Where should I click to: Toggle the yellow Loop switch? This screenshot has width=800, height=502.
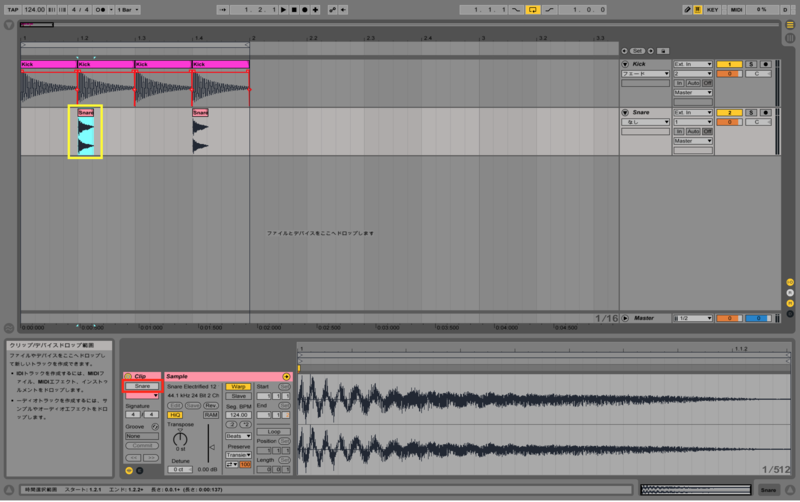532,10
